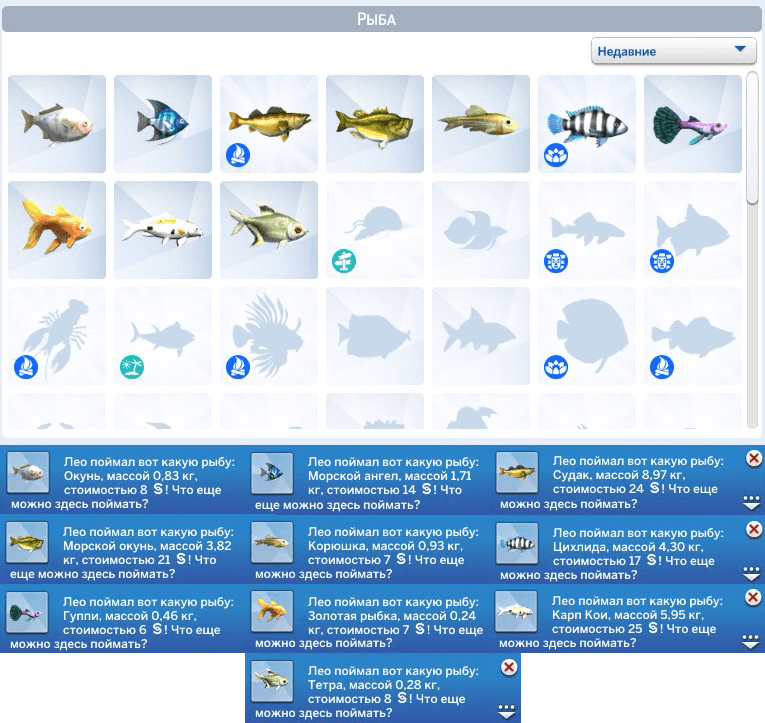The width and height of the screenshot is (765, 723).
Task: Click the 'Окунь, массой 0,83 кг' text
Action: pos(130,476)
